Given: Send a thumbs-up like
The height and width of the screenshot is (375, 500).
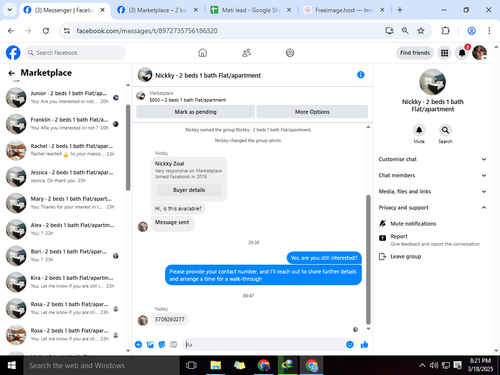Looking at the screenshot, I should (x=364, y=344).
